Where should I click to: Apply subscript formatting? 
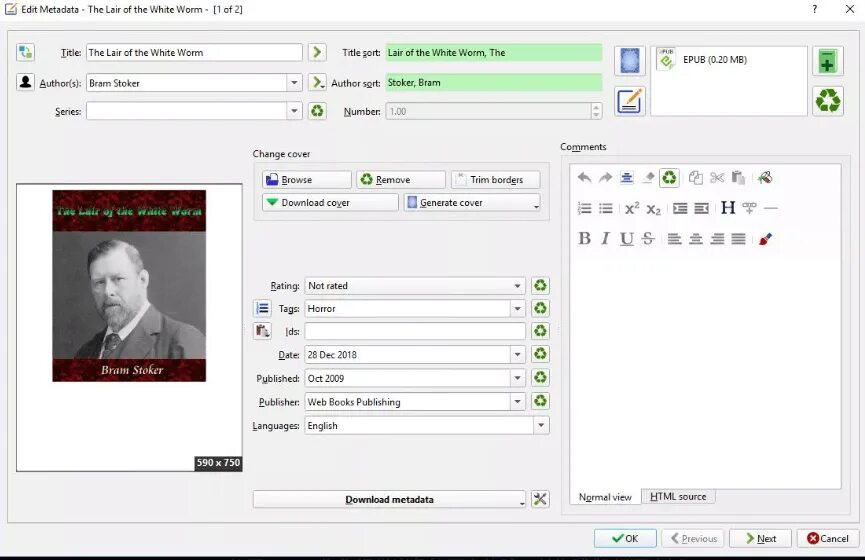(x=654, y=209)
